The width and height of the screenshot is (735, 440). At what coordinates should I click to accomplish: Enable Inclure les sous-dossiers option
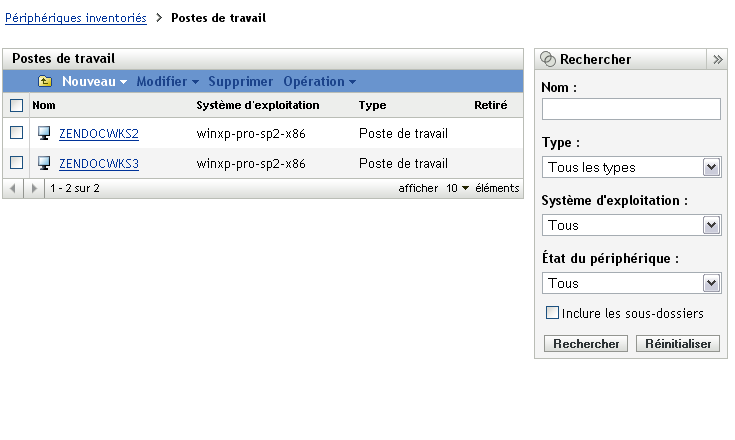click(x=552, y=313)
